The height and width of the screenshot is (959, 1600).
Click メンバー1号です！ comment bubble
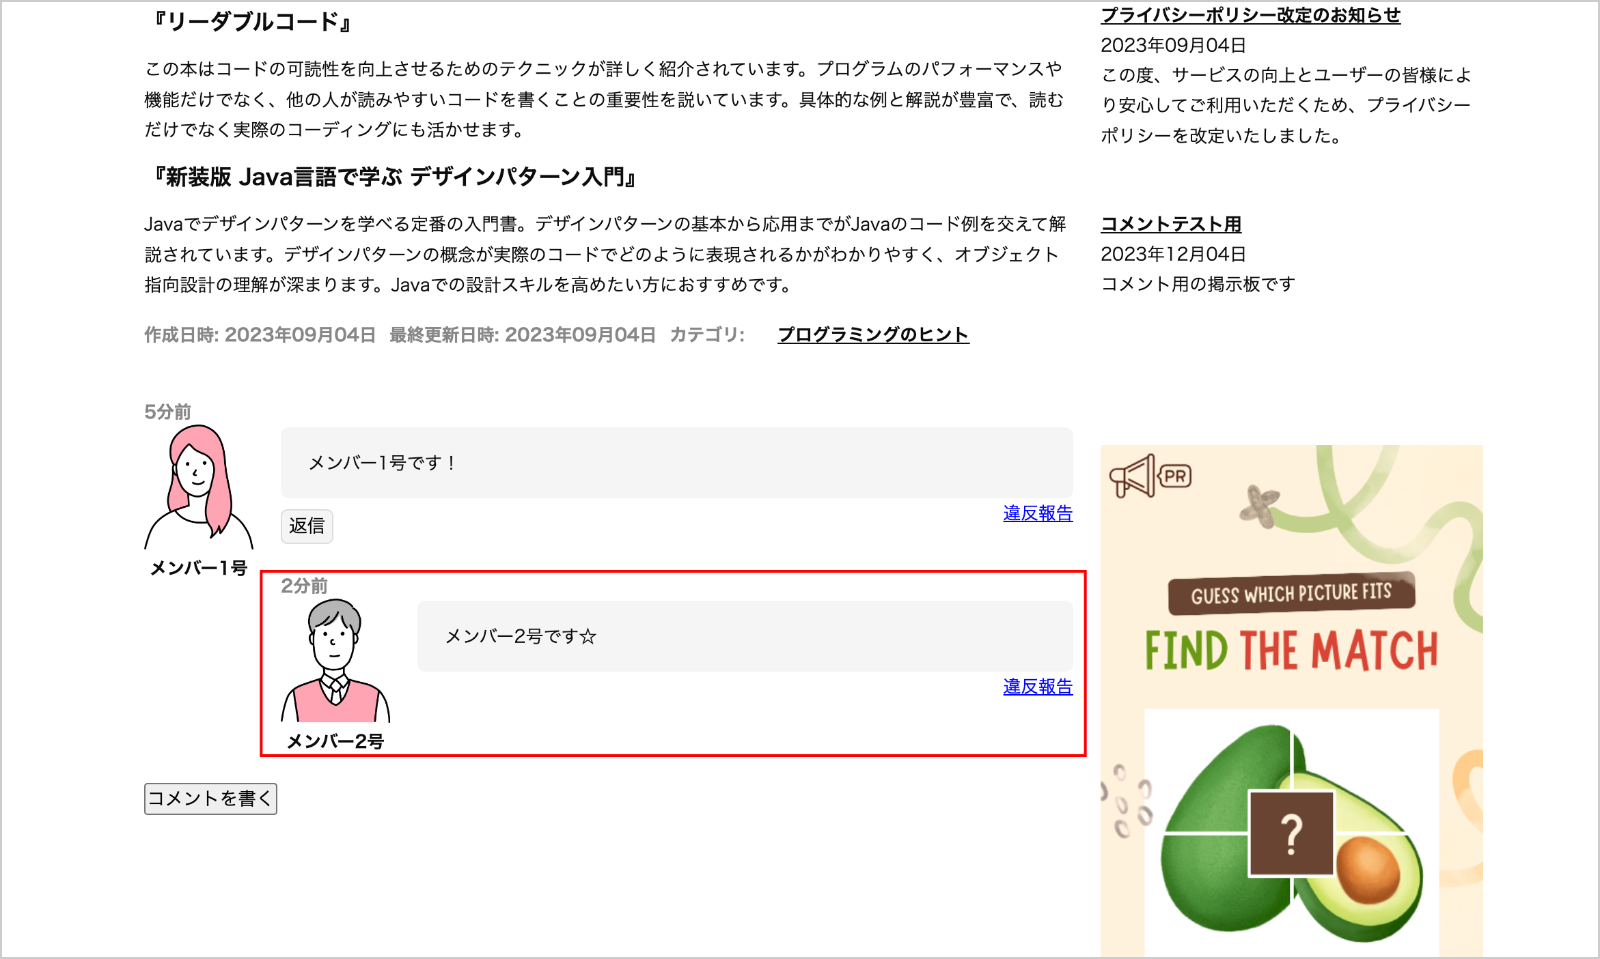(x=677, y=463)
